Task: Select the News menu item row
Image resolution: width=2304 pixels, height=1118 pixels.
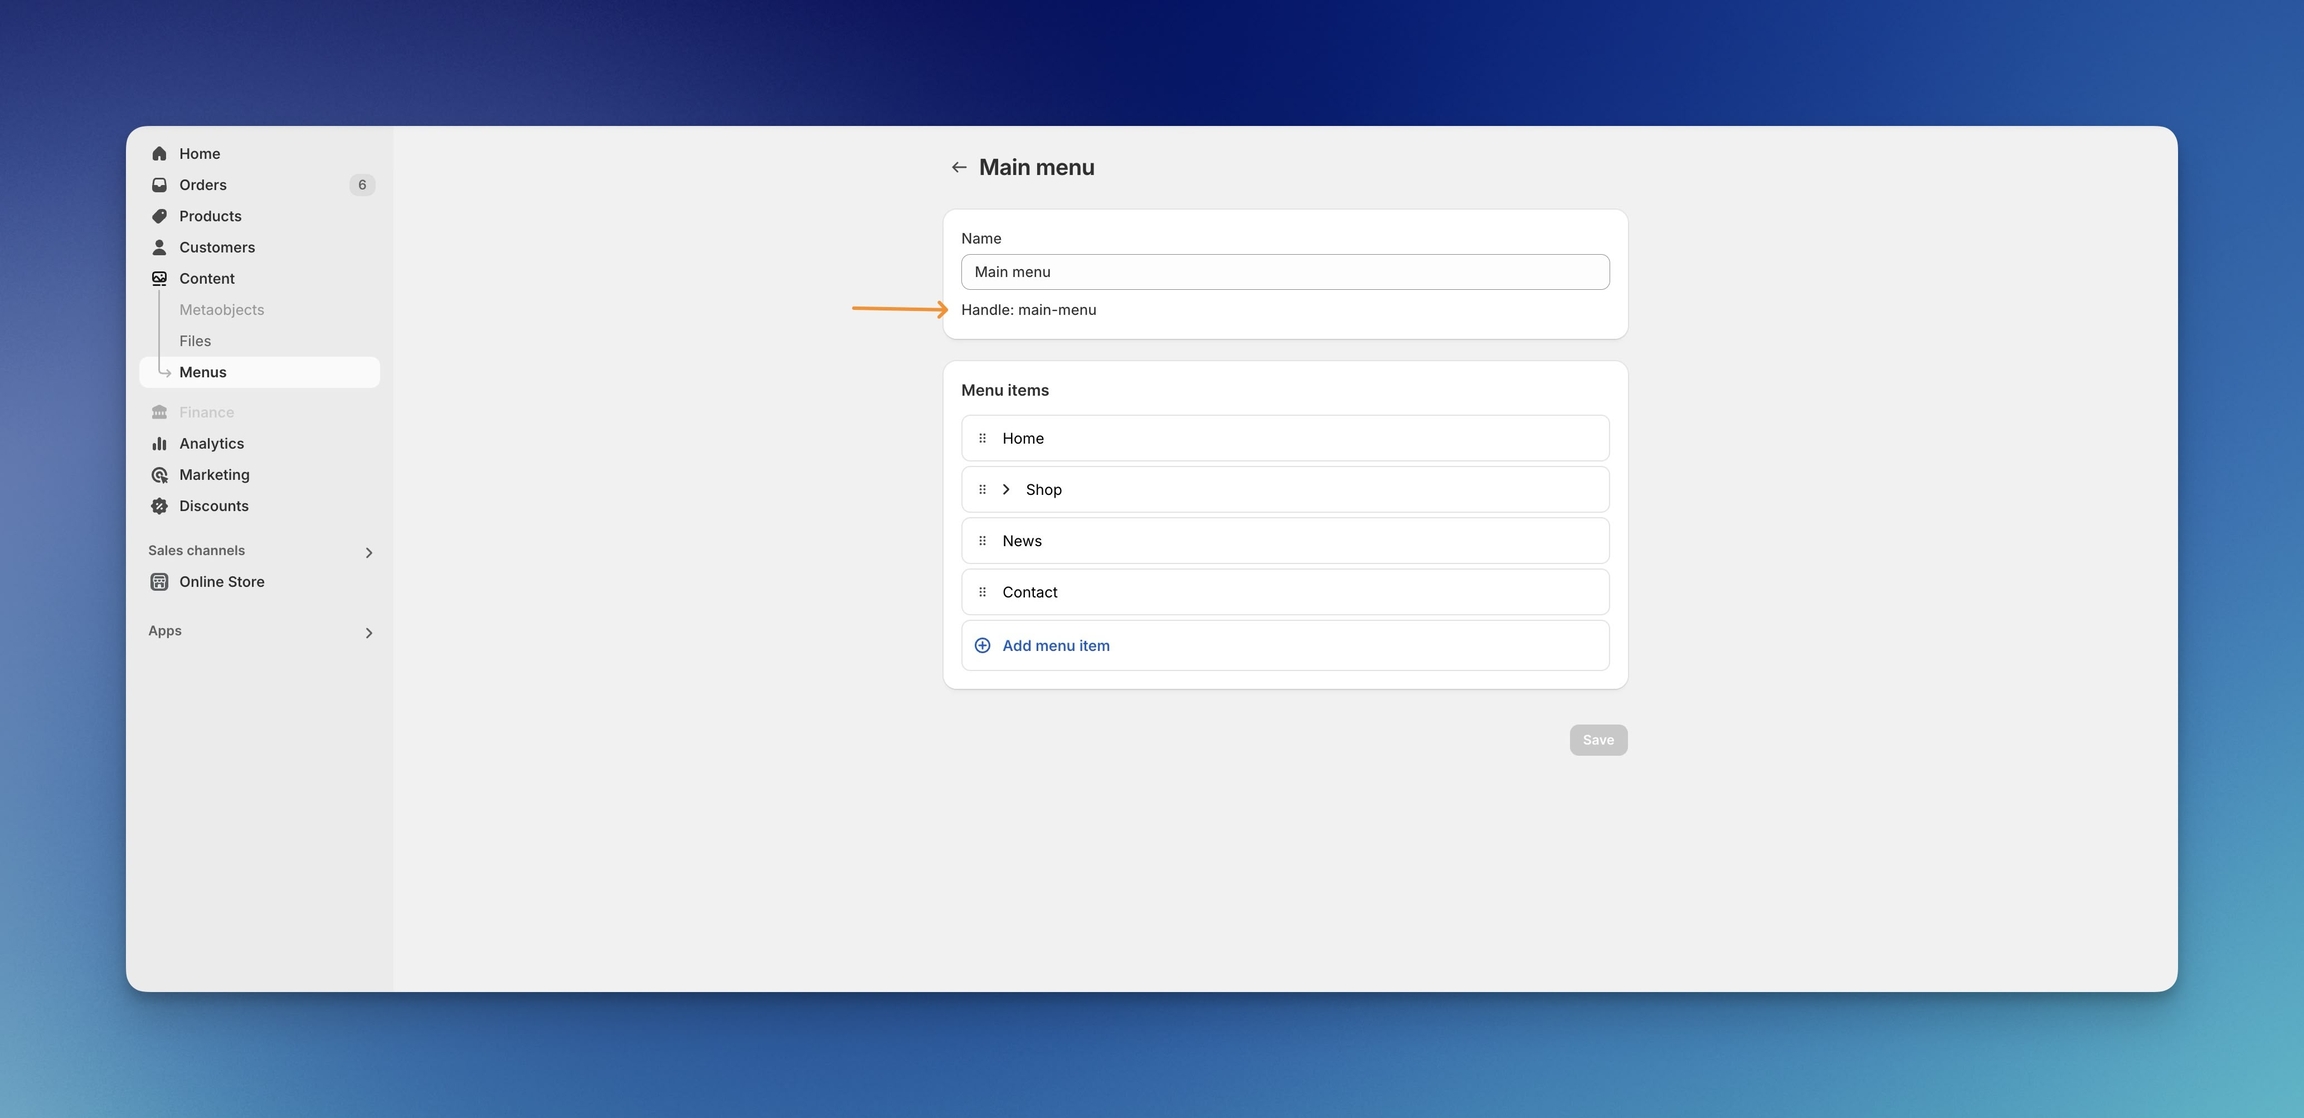Action: point(1284,541)
